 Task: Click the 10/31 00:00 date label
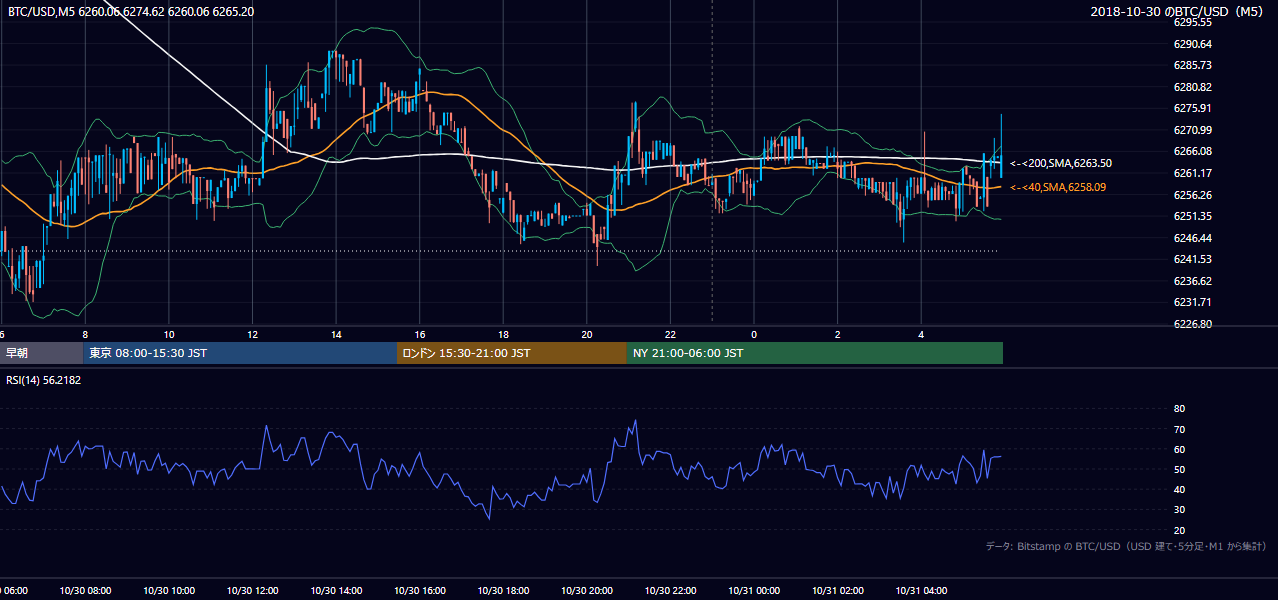click(x=754, y=591)
